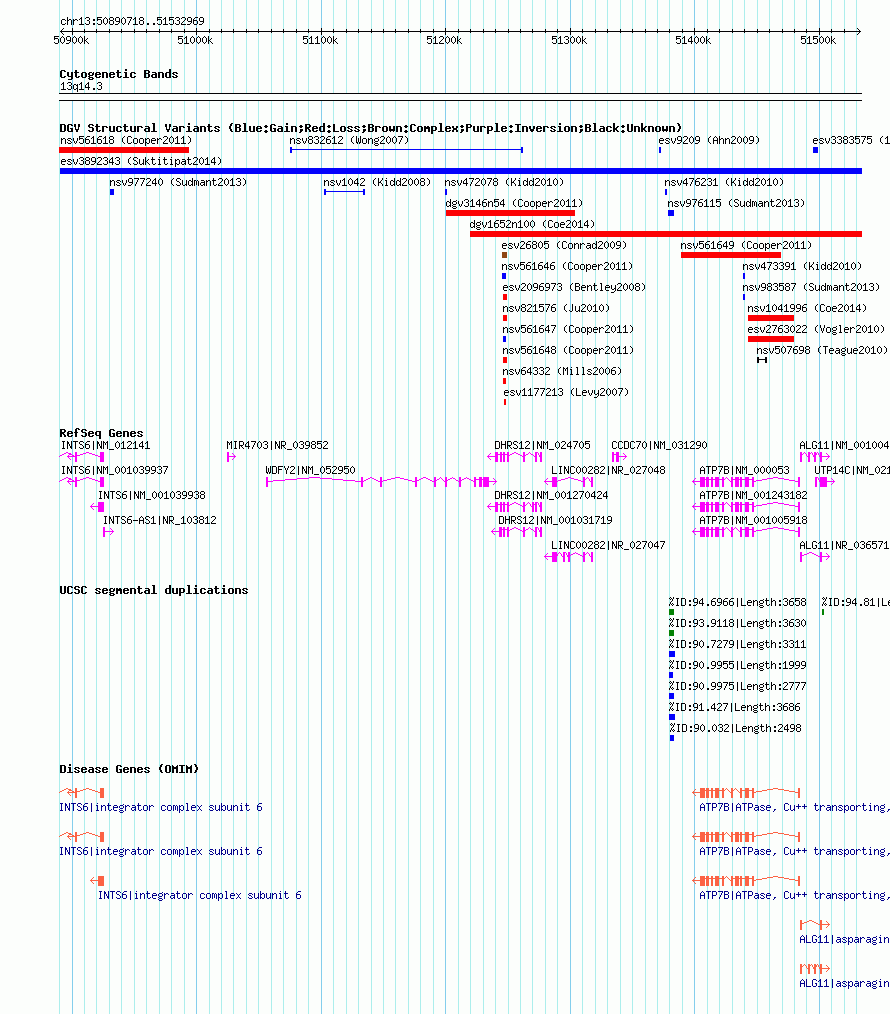Open segmental duplication %ID:94.6966 Length:3658
Screen dimensions: 890x1014
[x=737, y=602]
